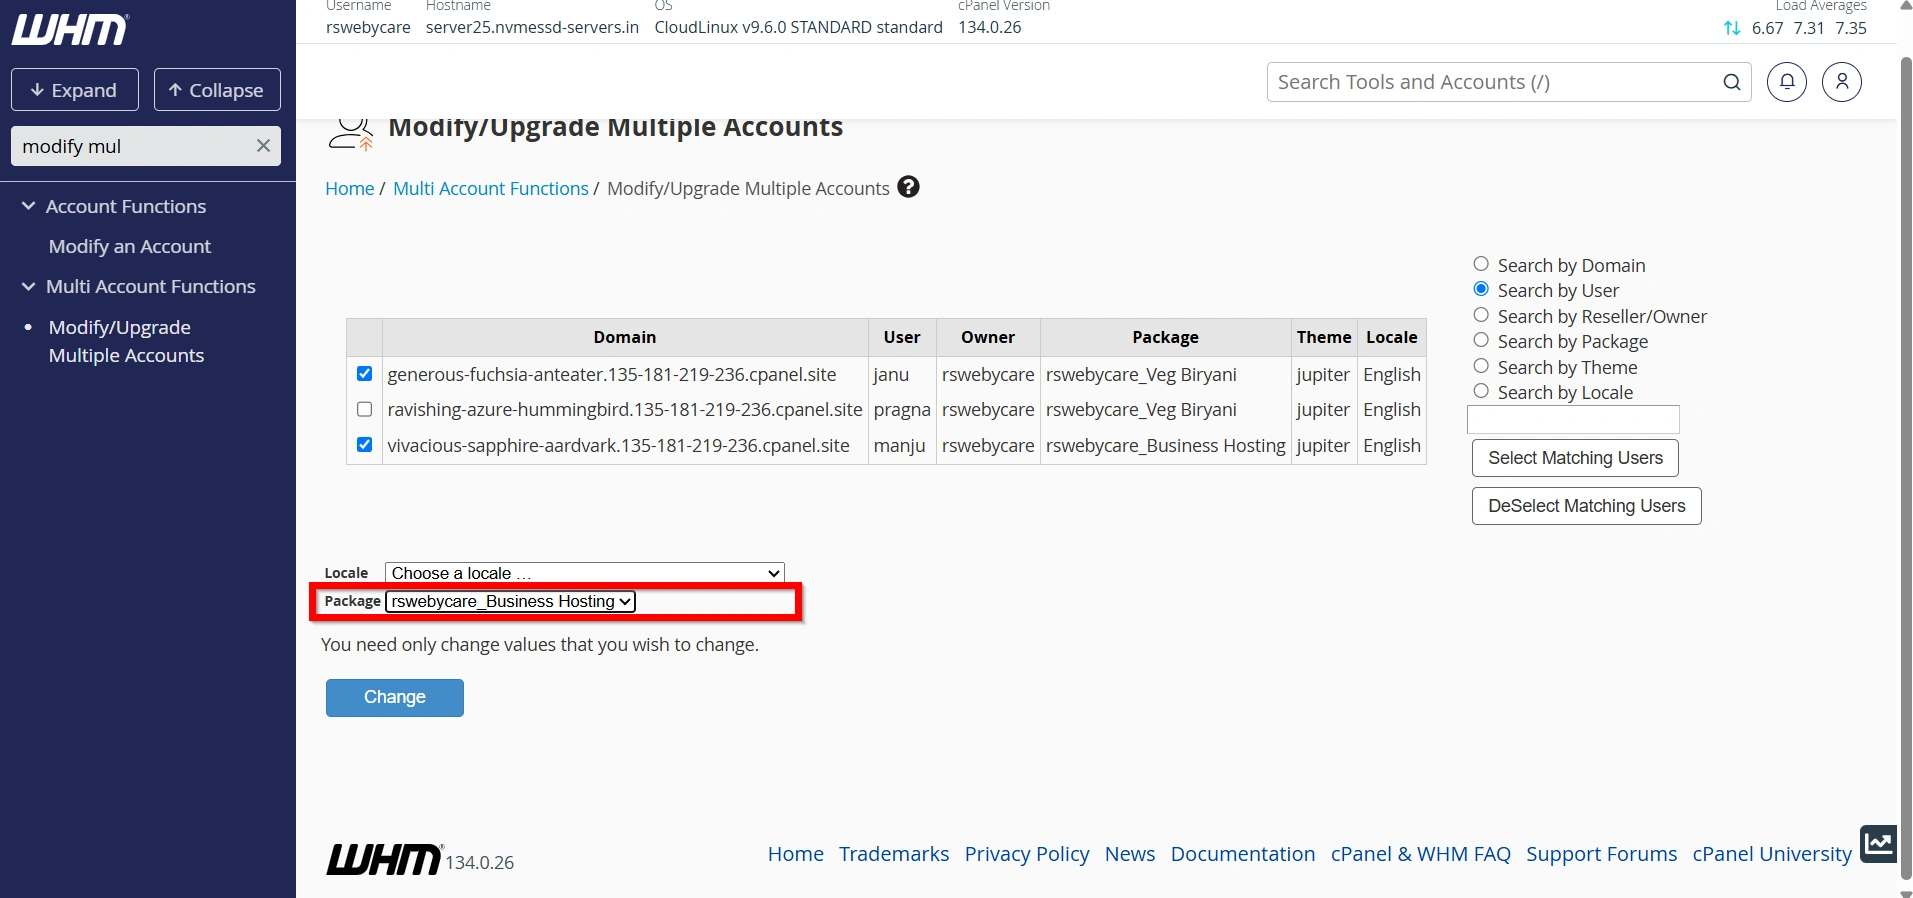The height and width of the screenshot is (898, 1913).
Task: Click the Owner column header
Action: point(988,337)
